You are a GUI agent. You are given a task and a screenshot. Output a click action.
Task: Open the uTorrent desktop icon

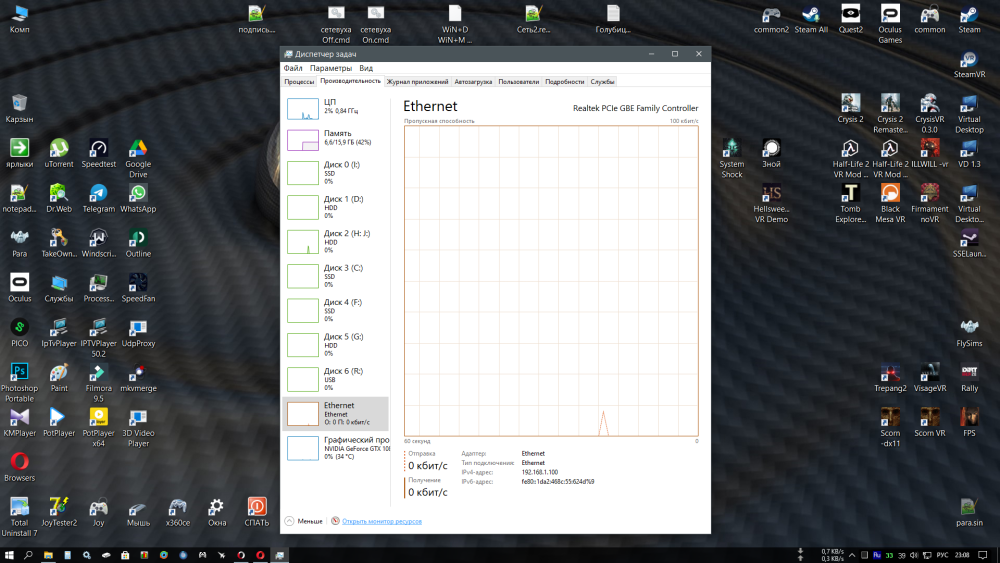[59, 149]
